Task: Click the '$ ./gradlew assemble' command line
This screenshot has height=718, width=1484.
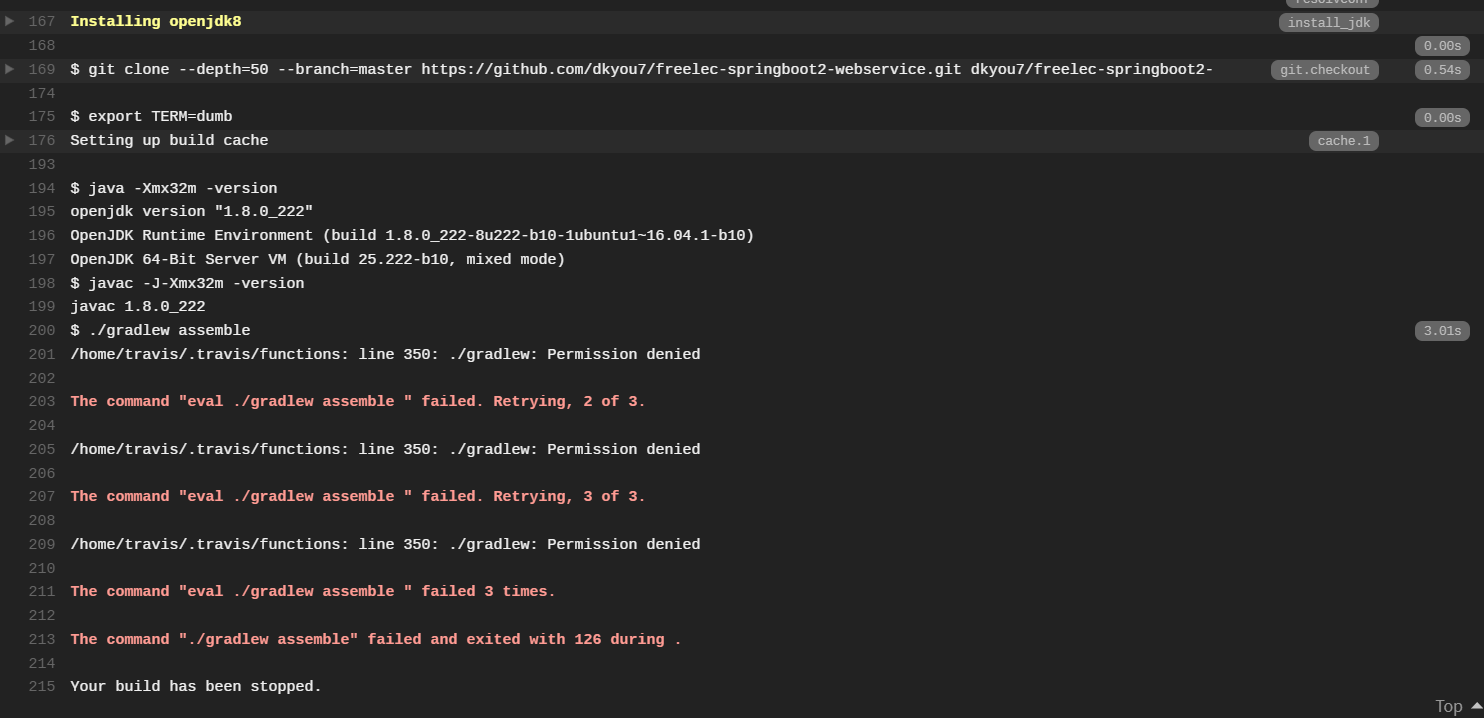Action: 160,331
